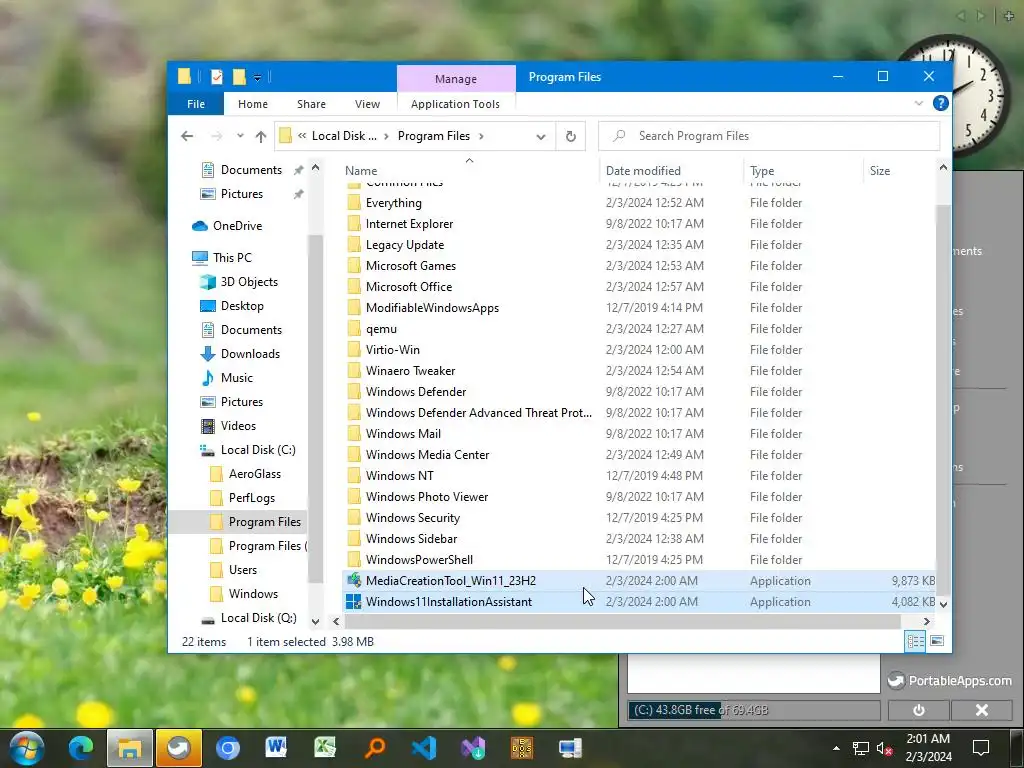Viewport: 1024px width, 768px height.
Task: Select the Windows Sidebar folder name
Action: pos(411,538)
